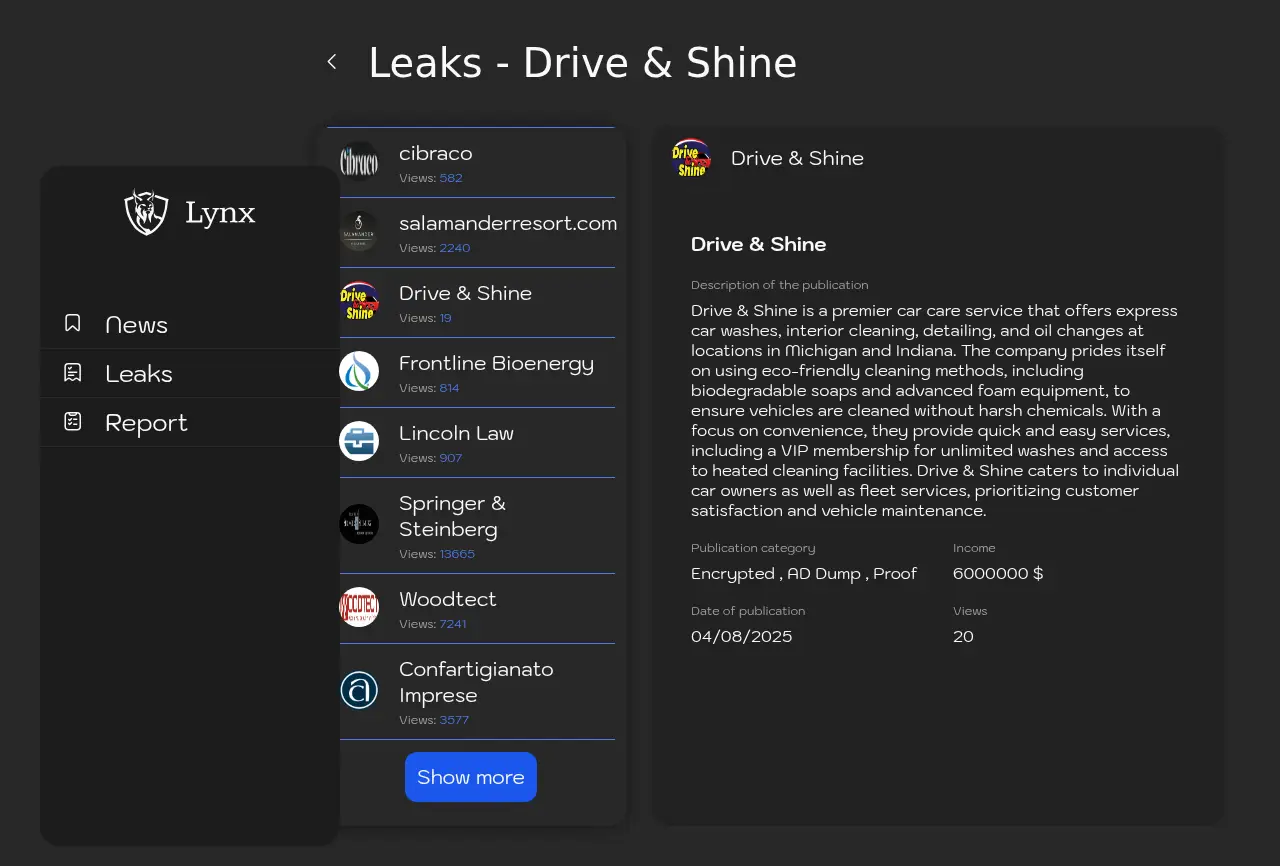Open the News menu item
Viewport: 1280px width, 866px height.
[136, 325]
